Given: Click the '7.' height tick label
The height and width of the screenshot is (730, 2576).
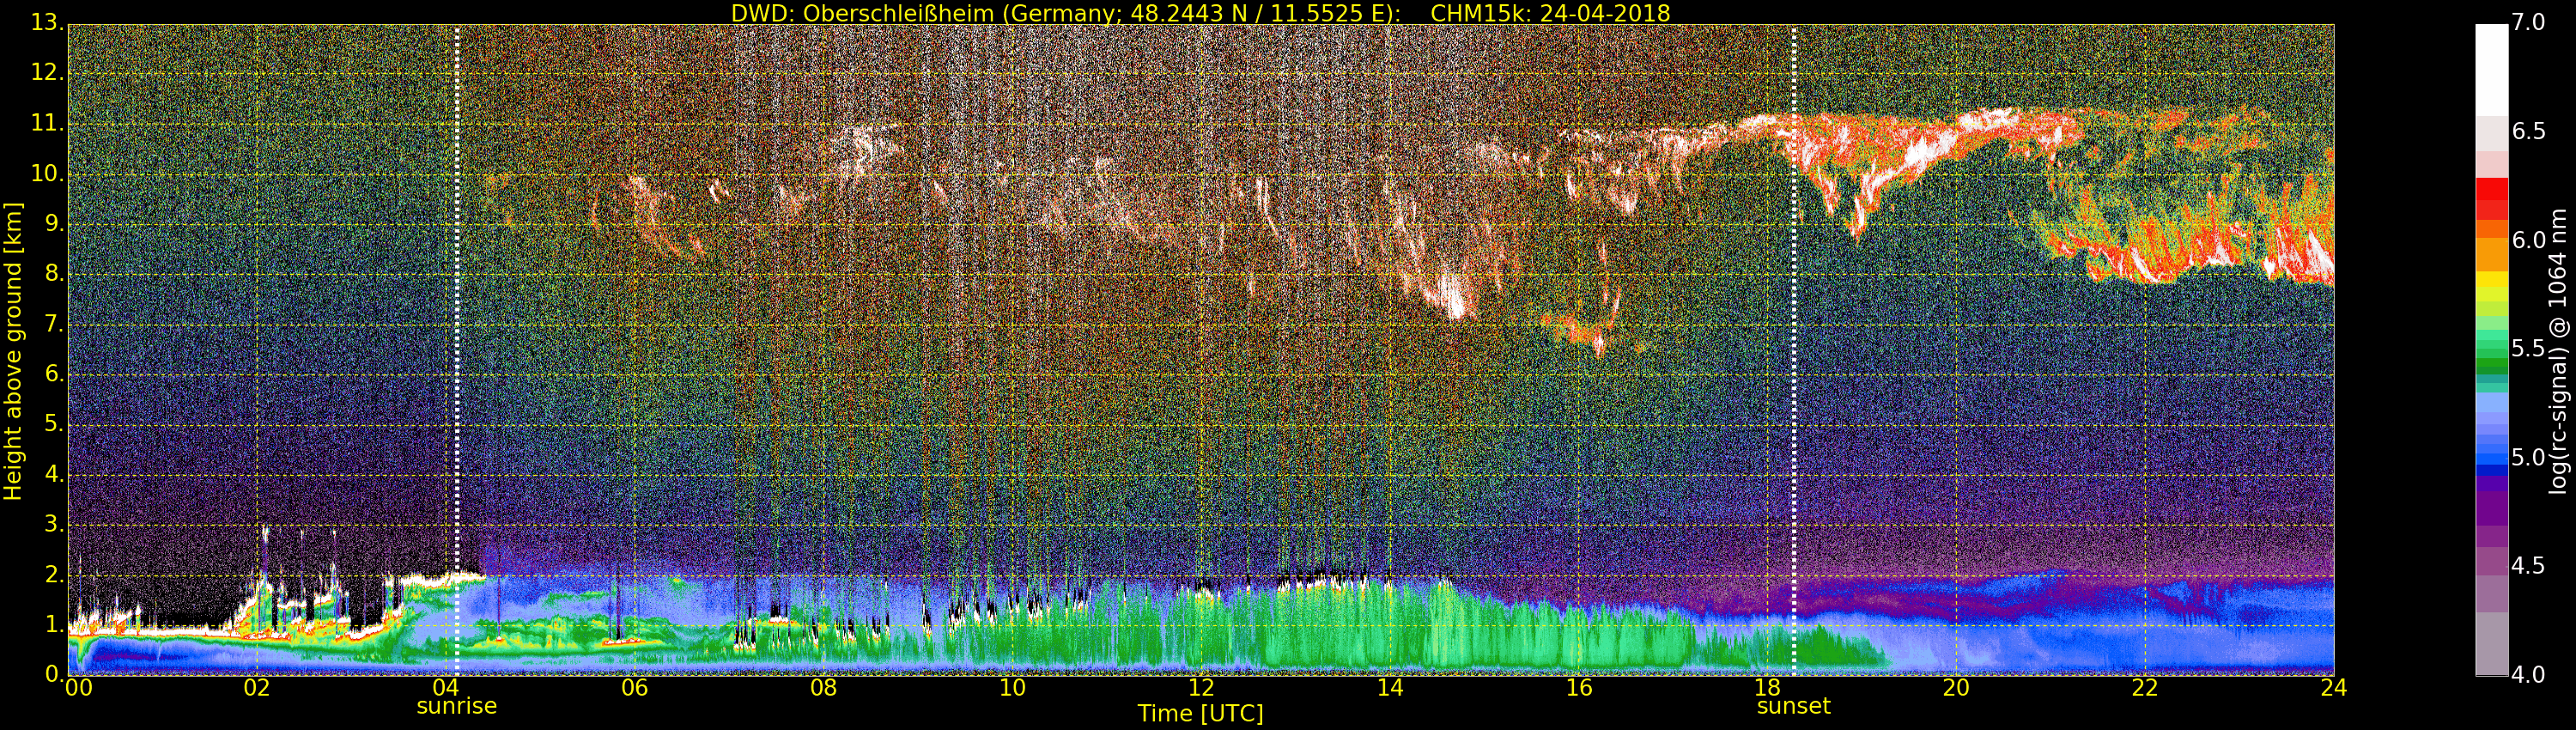Looking at the screenshot, I should [x=54, y=323].
